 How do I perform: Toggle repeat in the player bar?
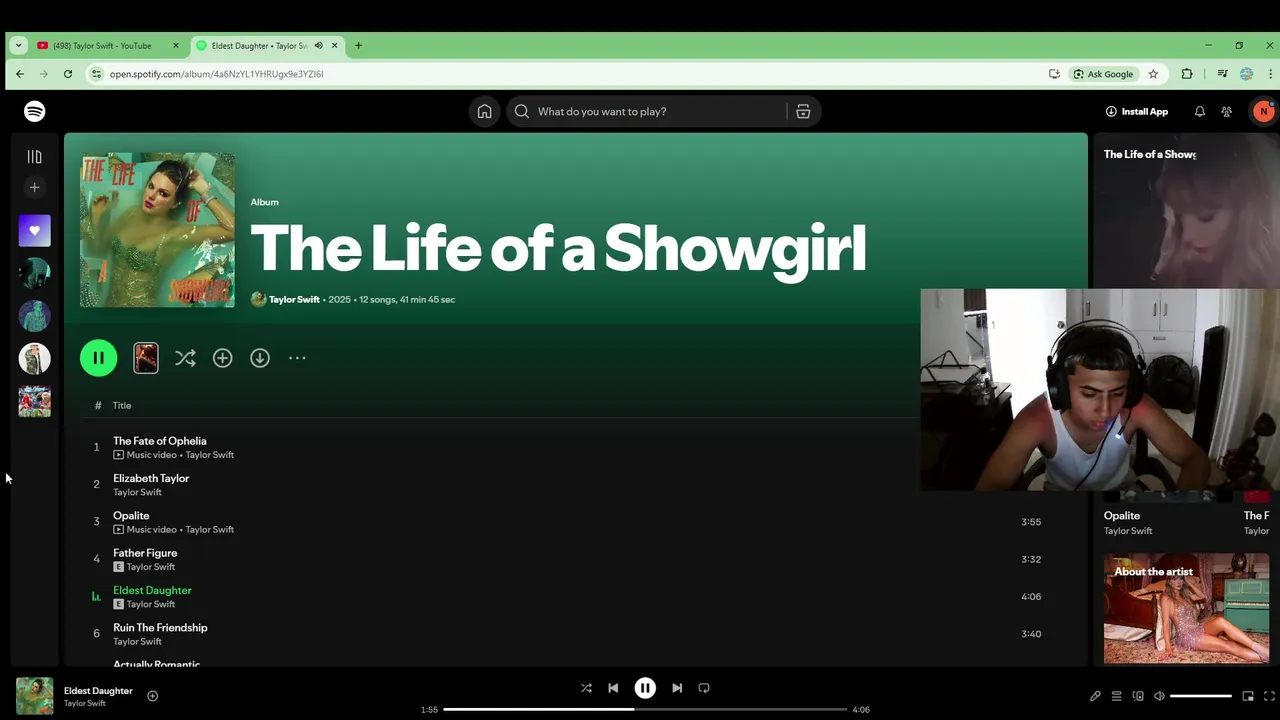[x=704, y=688]
